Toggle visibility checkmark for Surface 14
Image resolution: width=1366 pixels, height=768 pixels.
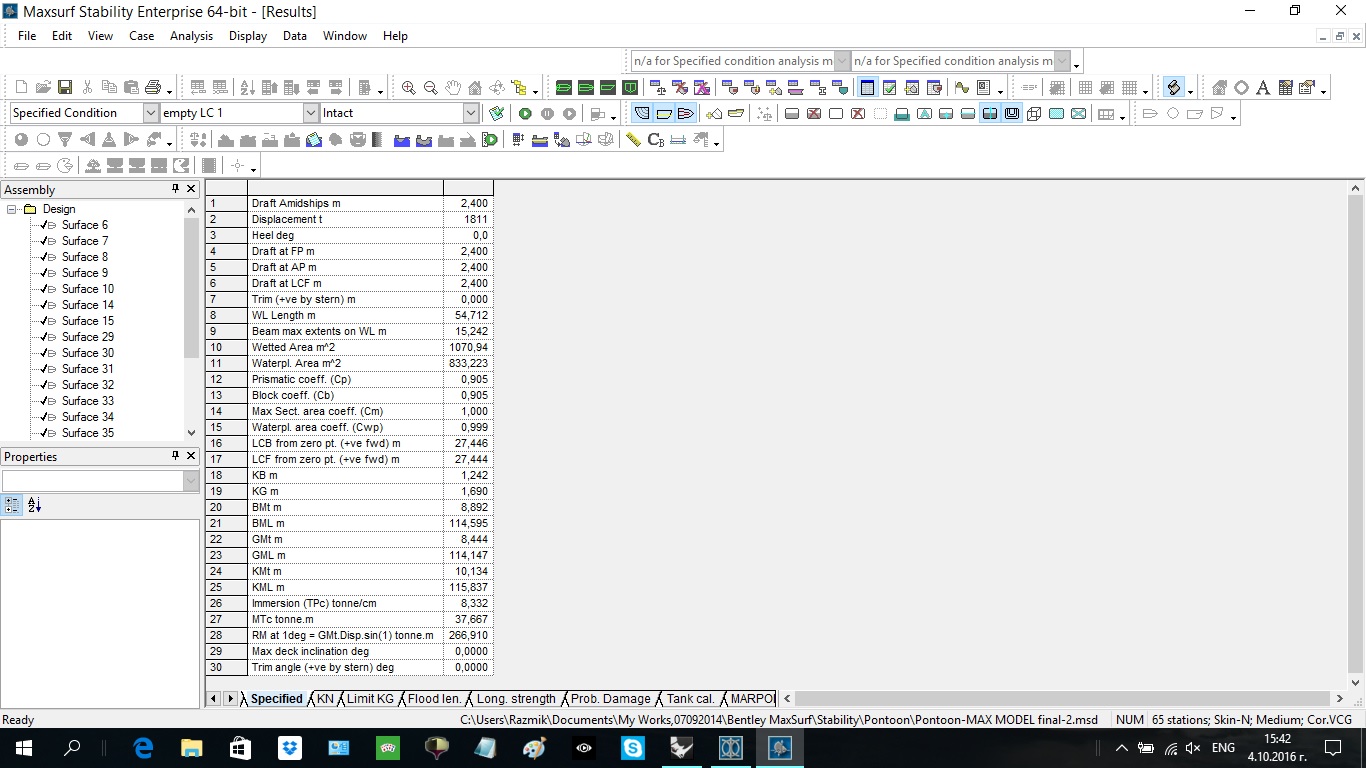coord(44,305)
